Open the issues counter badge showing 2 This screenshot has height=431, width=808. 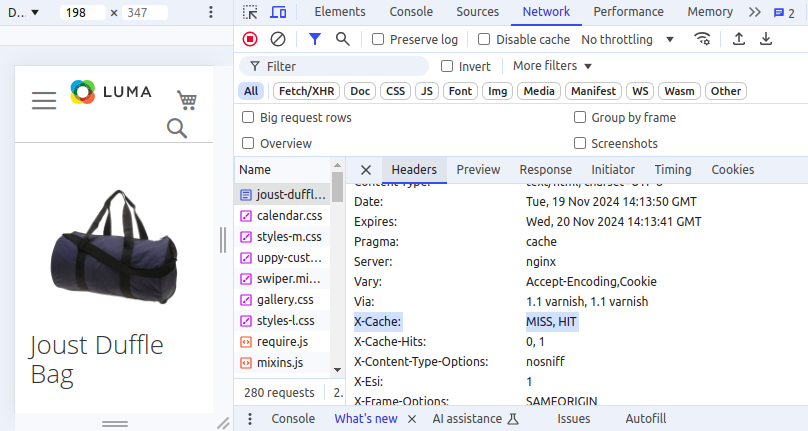[x=784, y=13]
